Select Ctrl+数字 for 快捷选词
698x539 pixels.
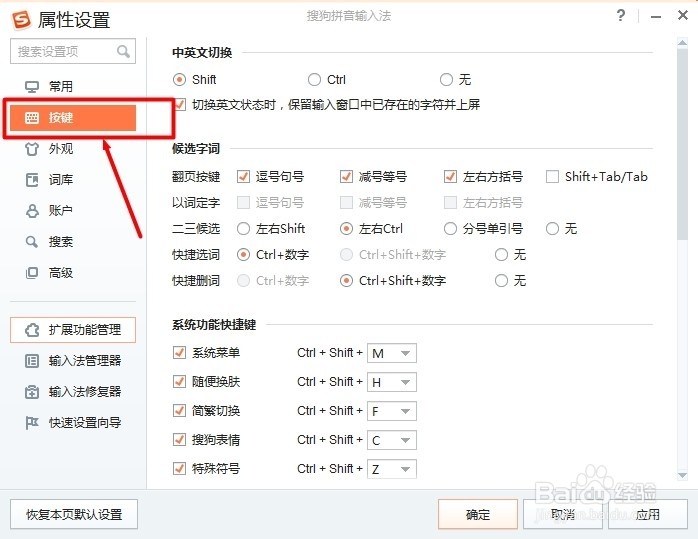243,255
